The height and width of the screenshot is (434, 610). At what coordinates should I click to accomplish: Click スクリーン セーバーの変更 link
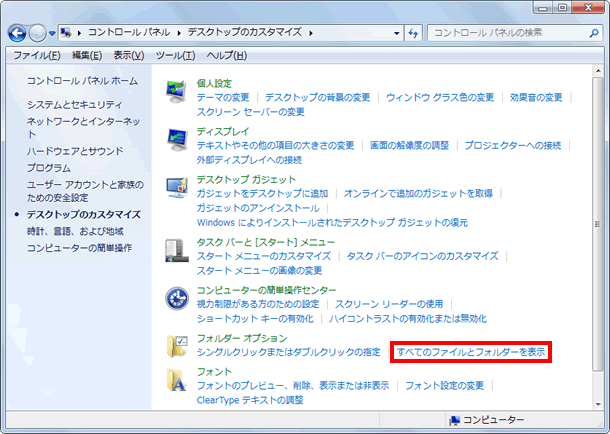pos(251,112)
